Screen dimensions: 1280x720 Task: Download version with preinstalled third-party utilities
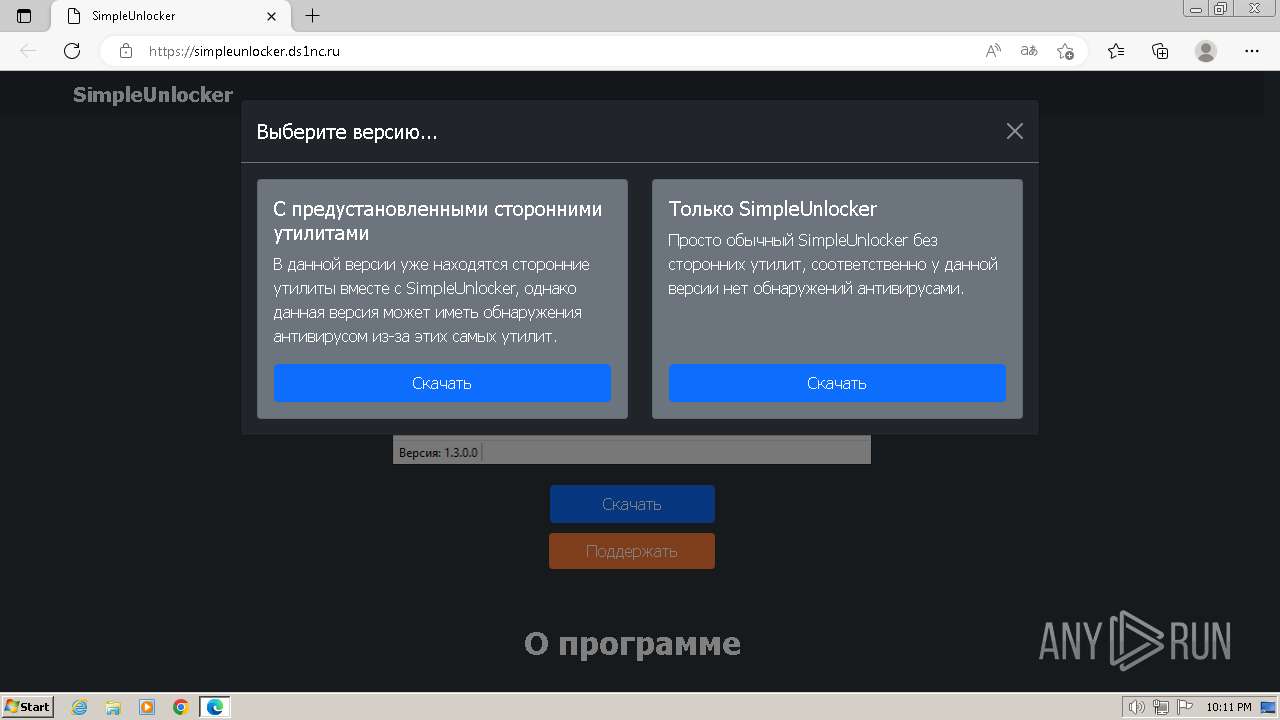coord(442,383)
